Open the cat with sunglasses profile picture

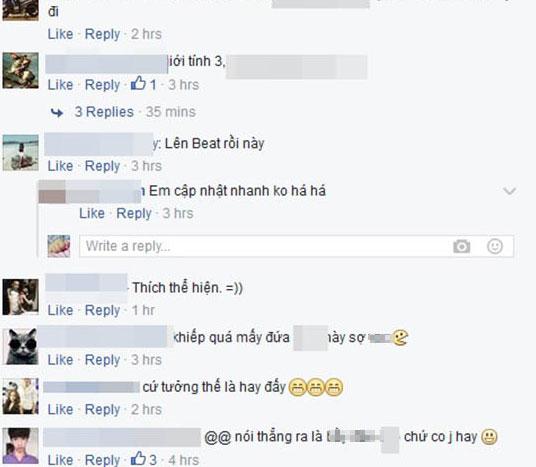coord(21,346)
